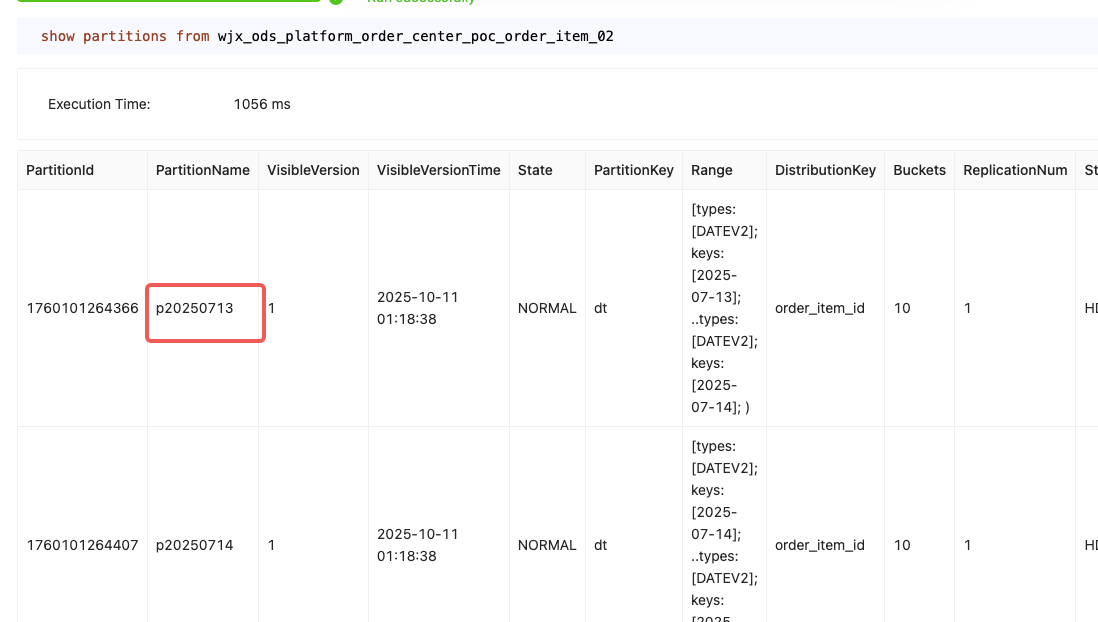
Task: Click partition ID 1760101264366
Action: [82, 308]
